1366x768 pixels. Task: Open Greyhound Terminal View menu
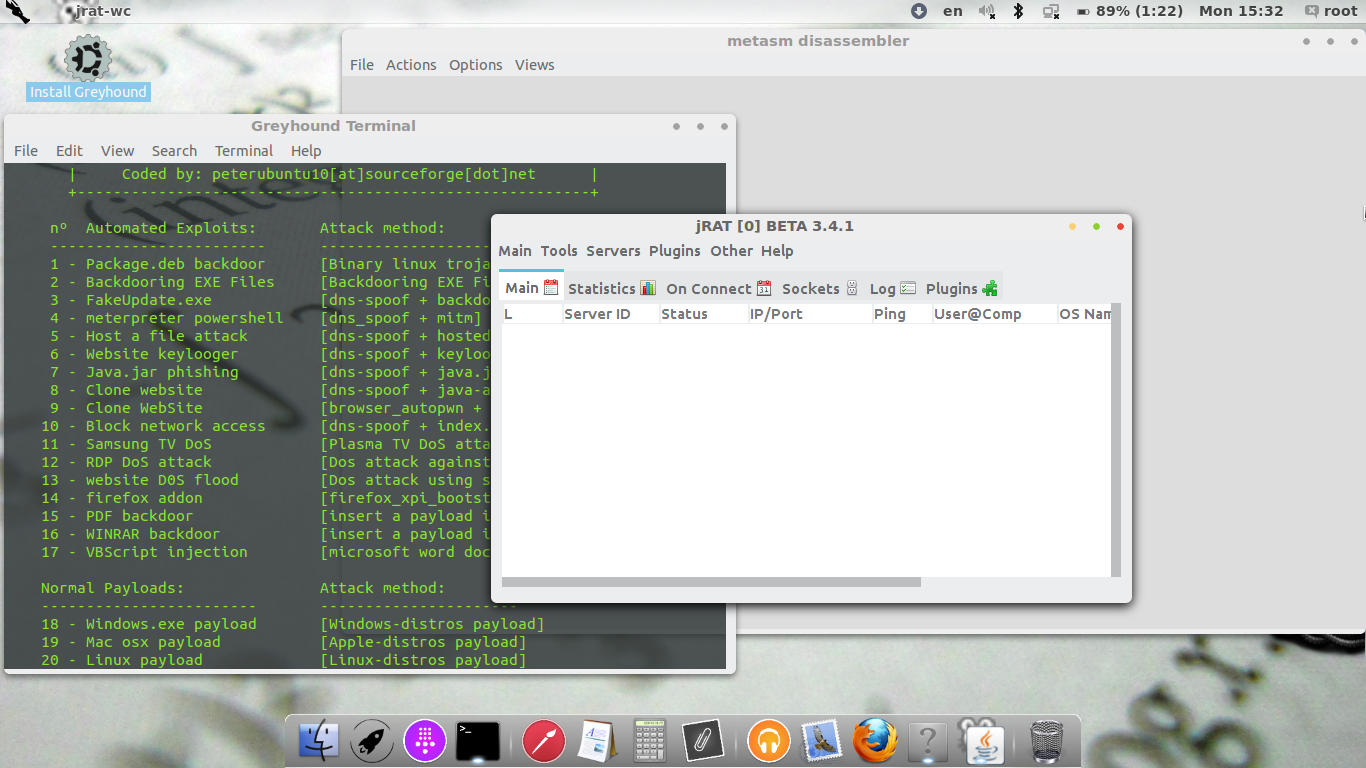[117, 151]
